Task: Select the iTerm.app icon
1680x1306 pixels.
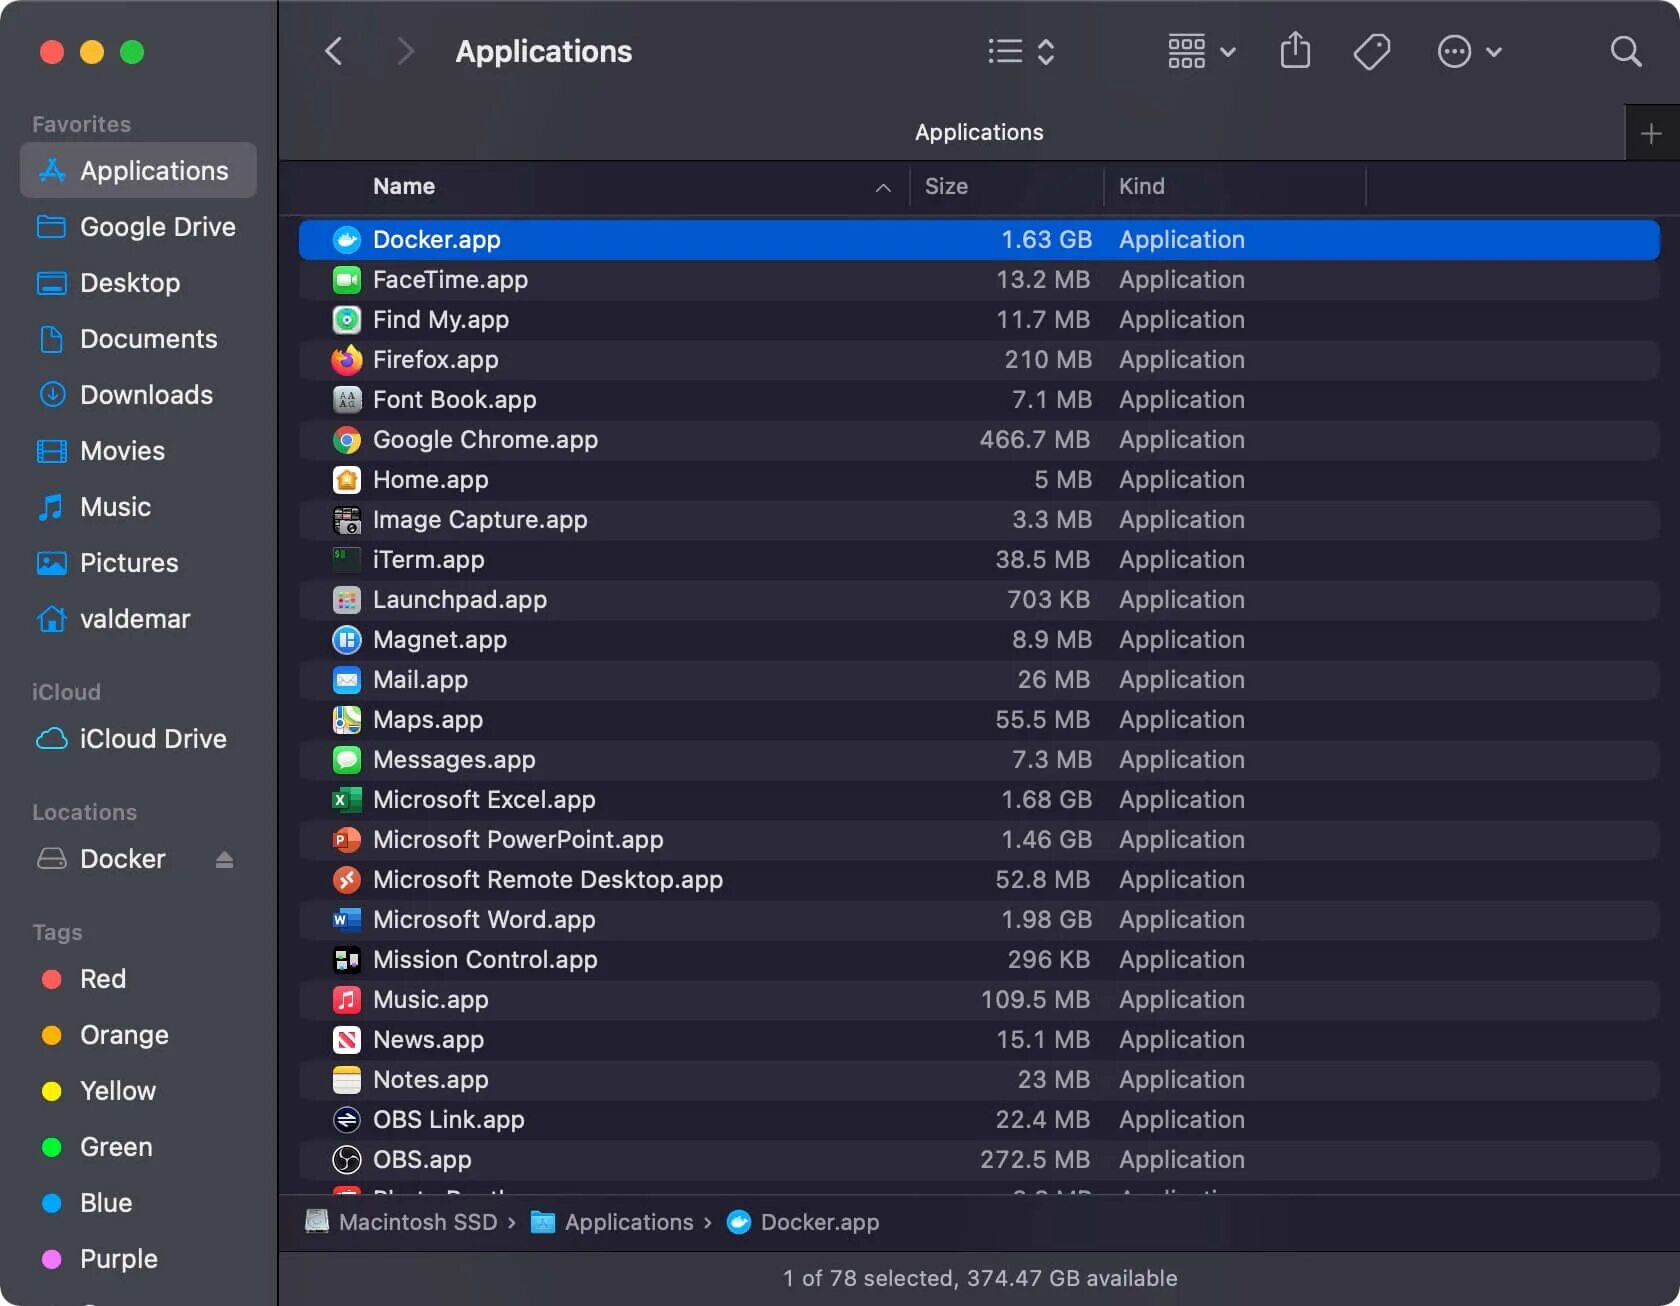Action: tap(346, 560)
